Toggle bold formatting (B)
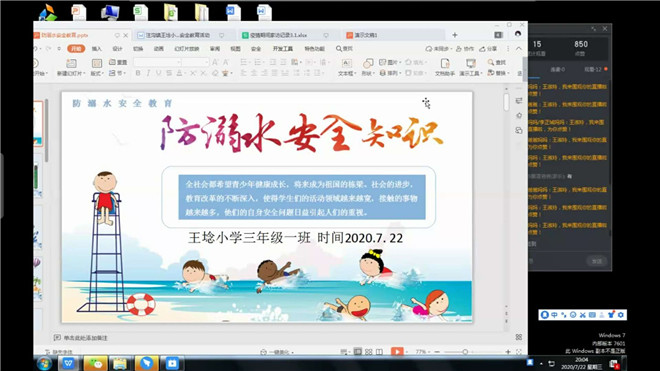Screen dimensions: 660x371 coord(138,73)
